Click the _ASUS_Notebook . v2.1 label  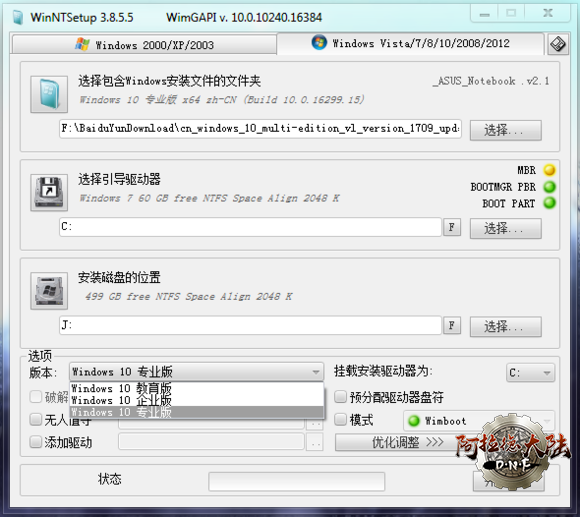coord(491,81)
